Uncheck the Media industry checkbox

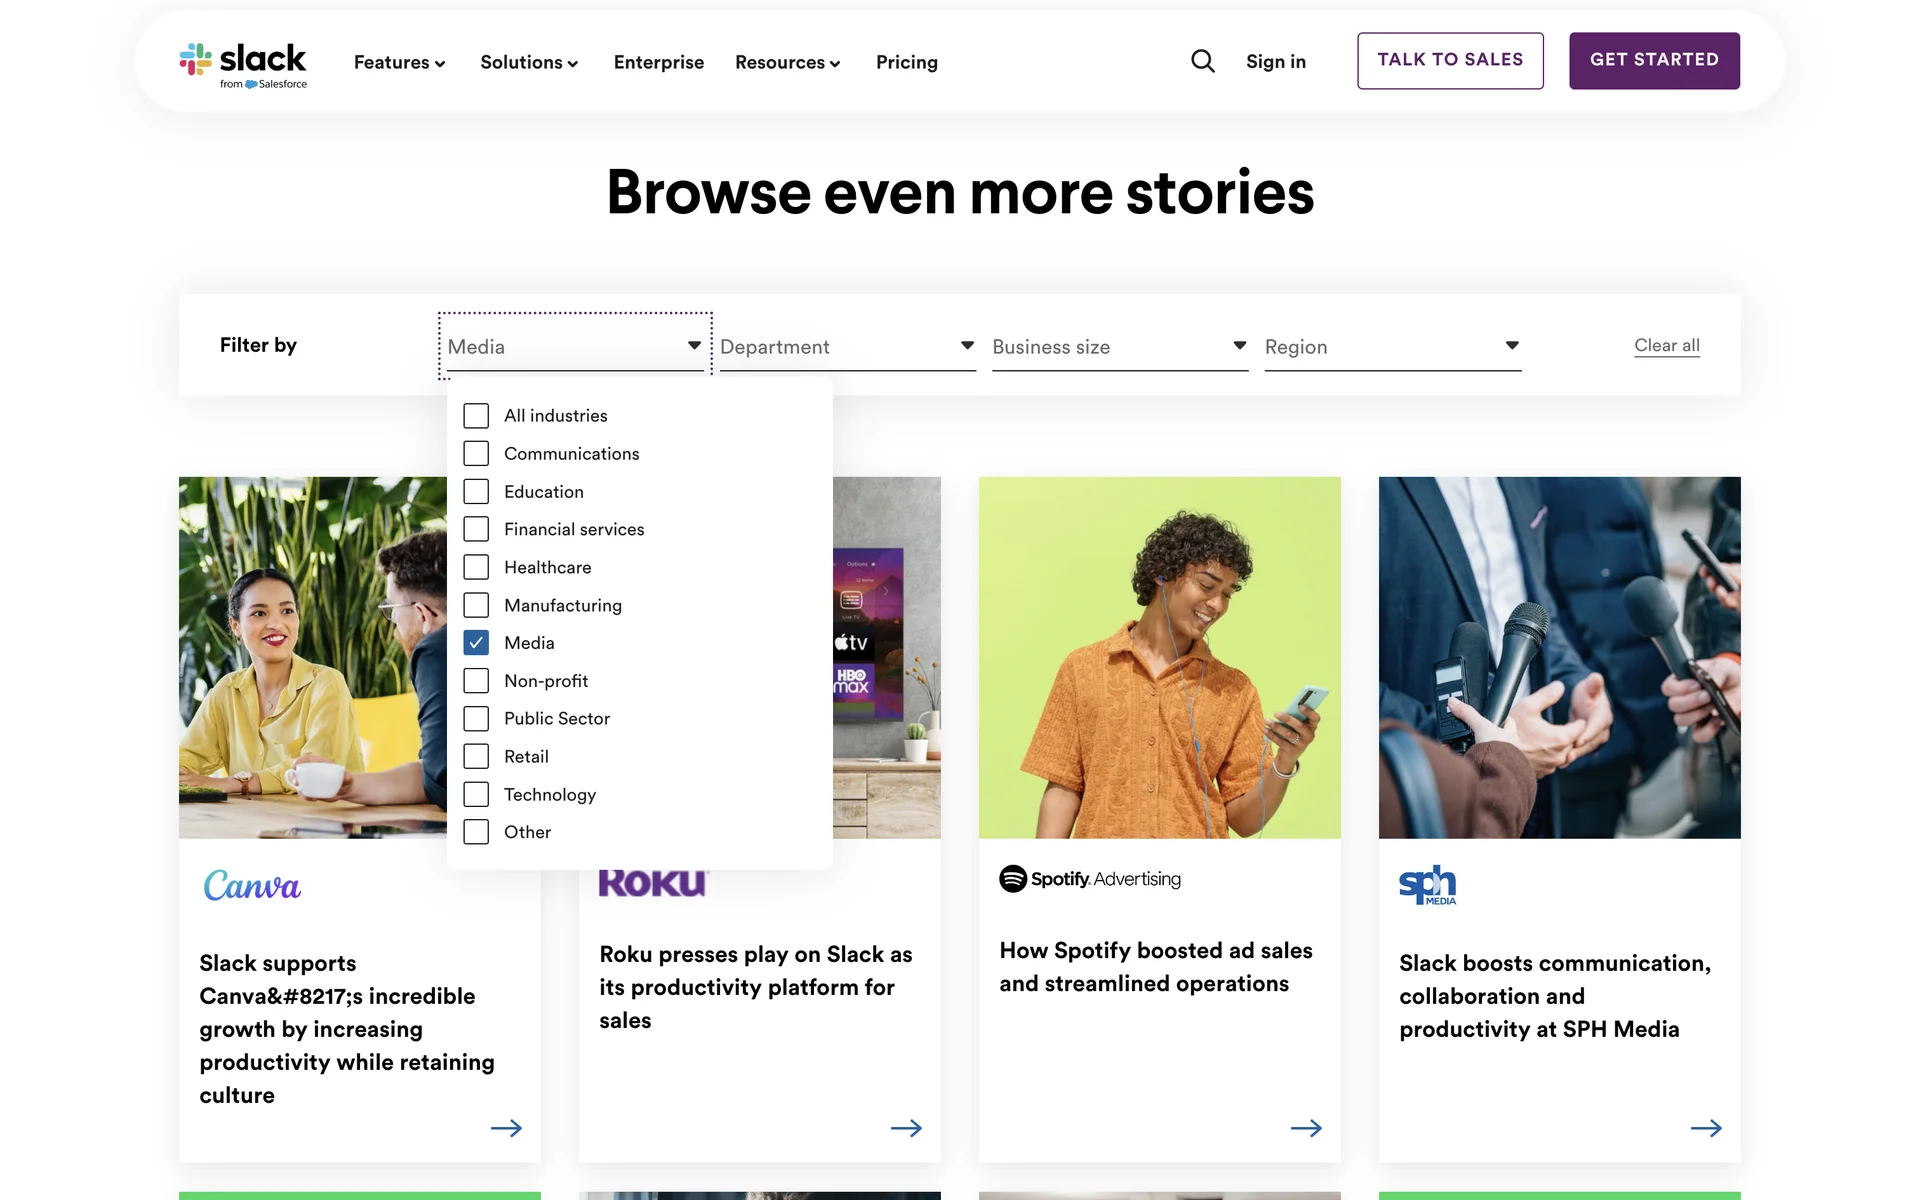tap(476, 643)
